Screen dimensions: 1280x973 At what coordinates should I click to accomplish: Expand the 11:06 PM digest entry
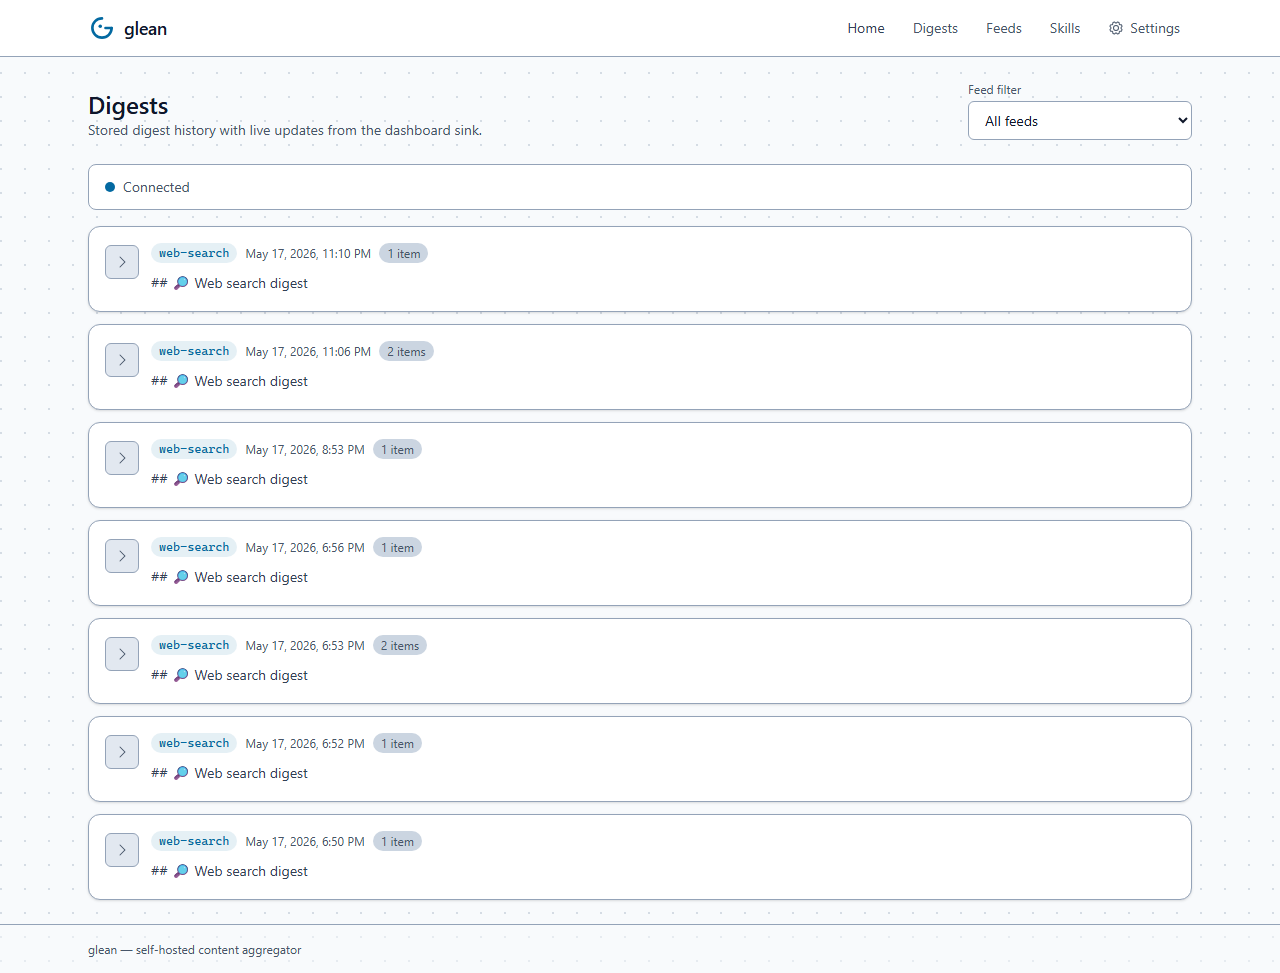coord(122,360)
